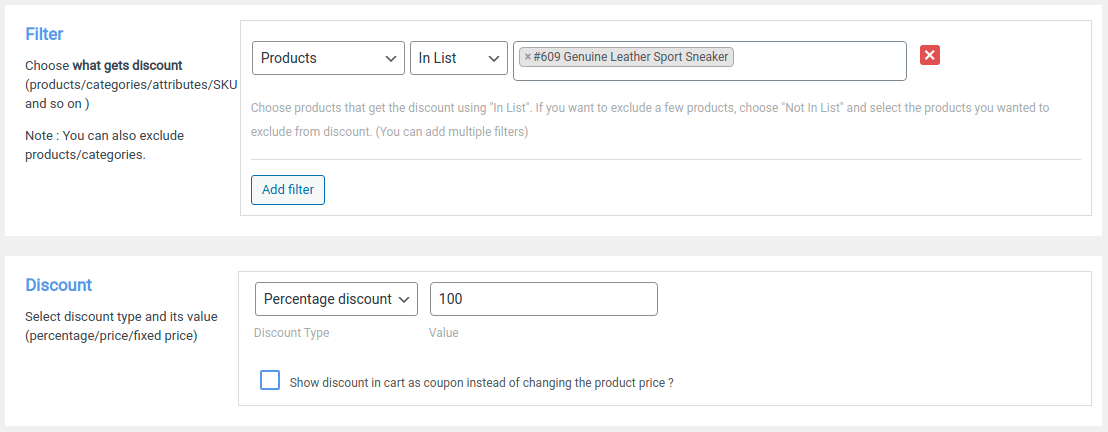Screen dimensions: 1108x432
Task: Click the Filter section heading
Action: pos(44,34)
